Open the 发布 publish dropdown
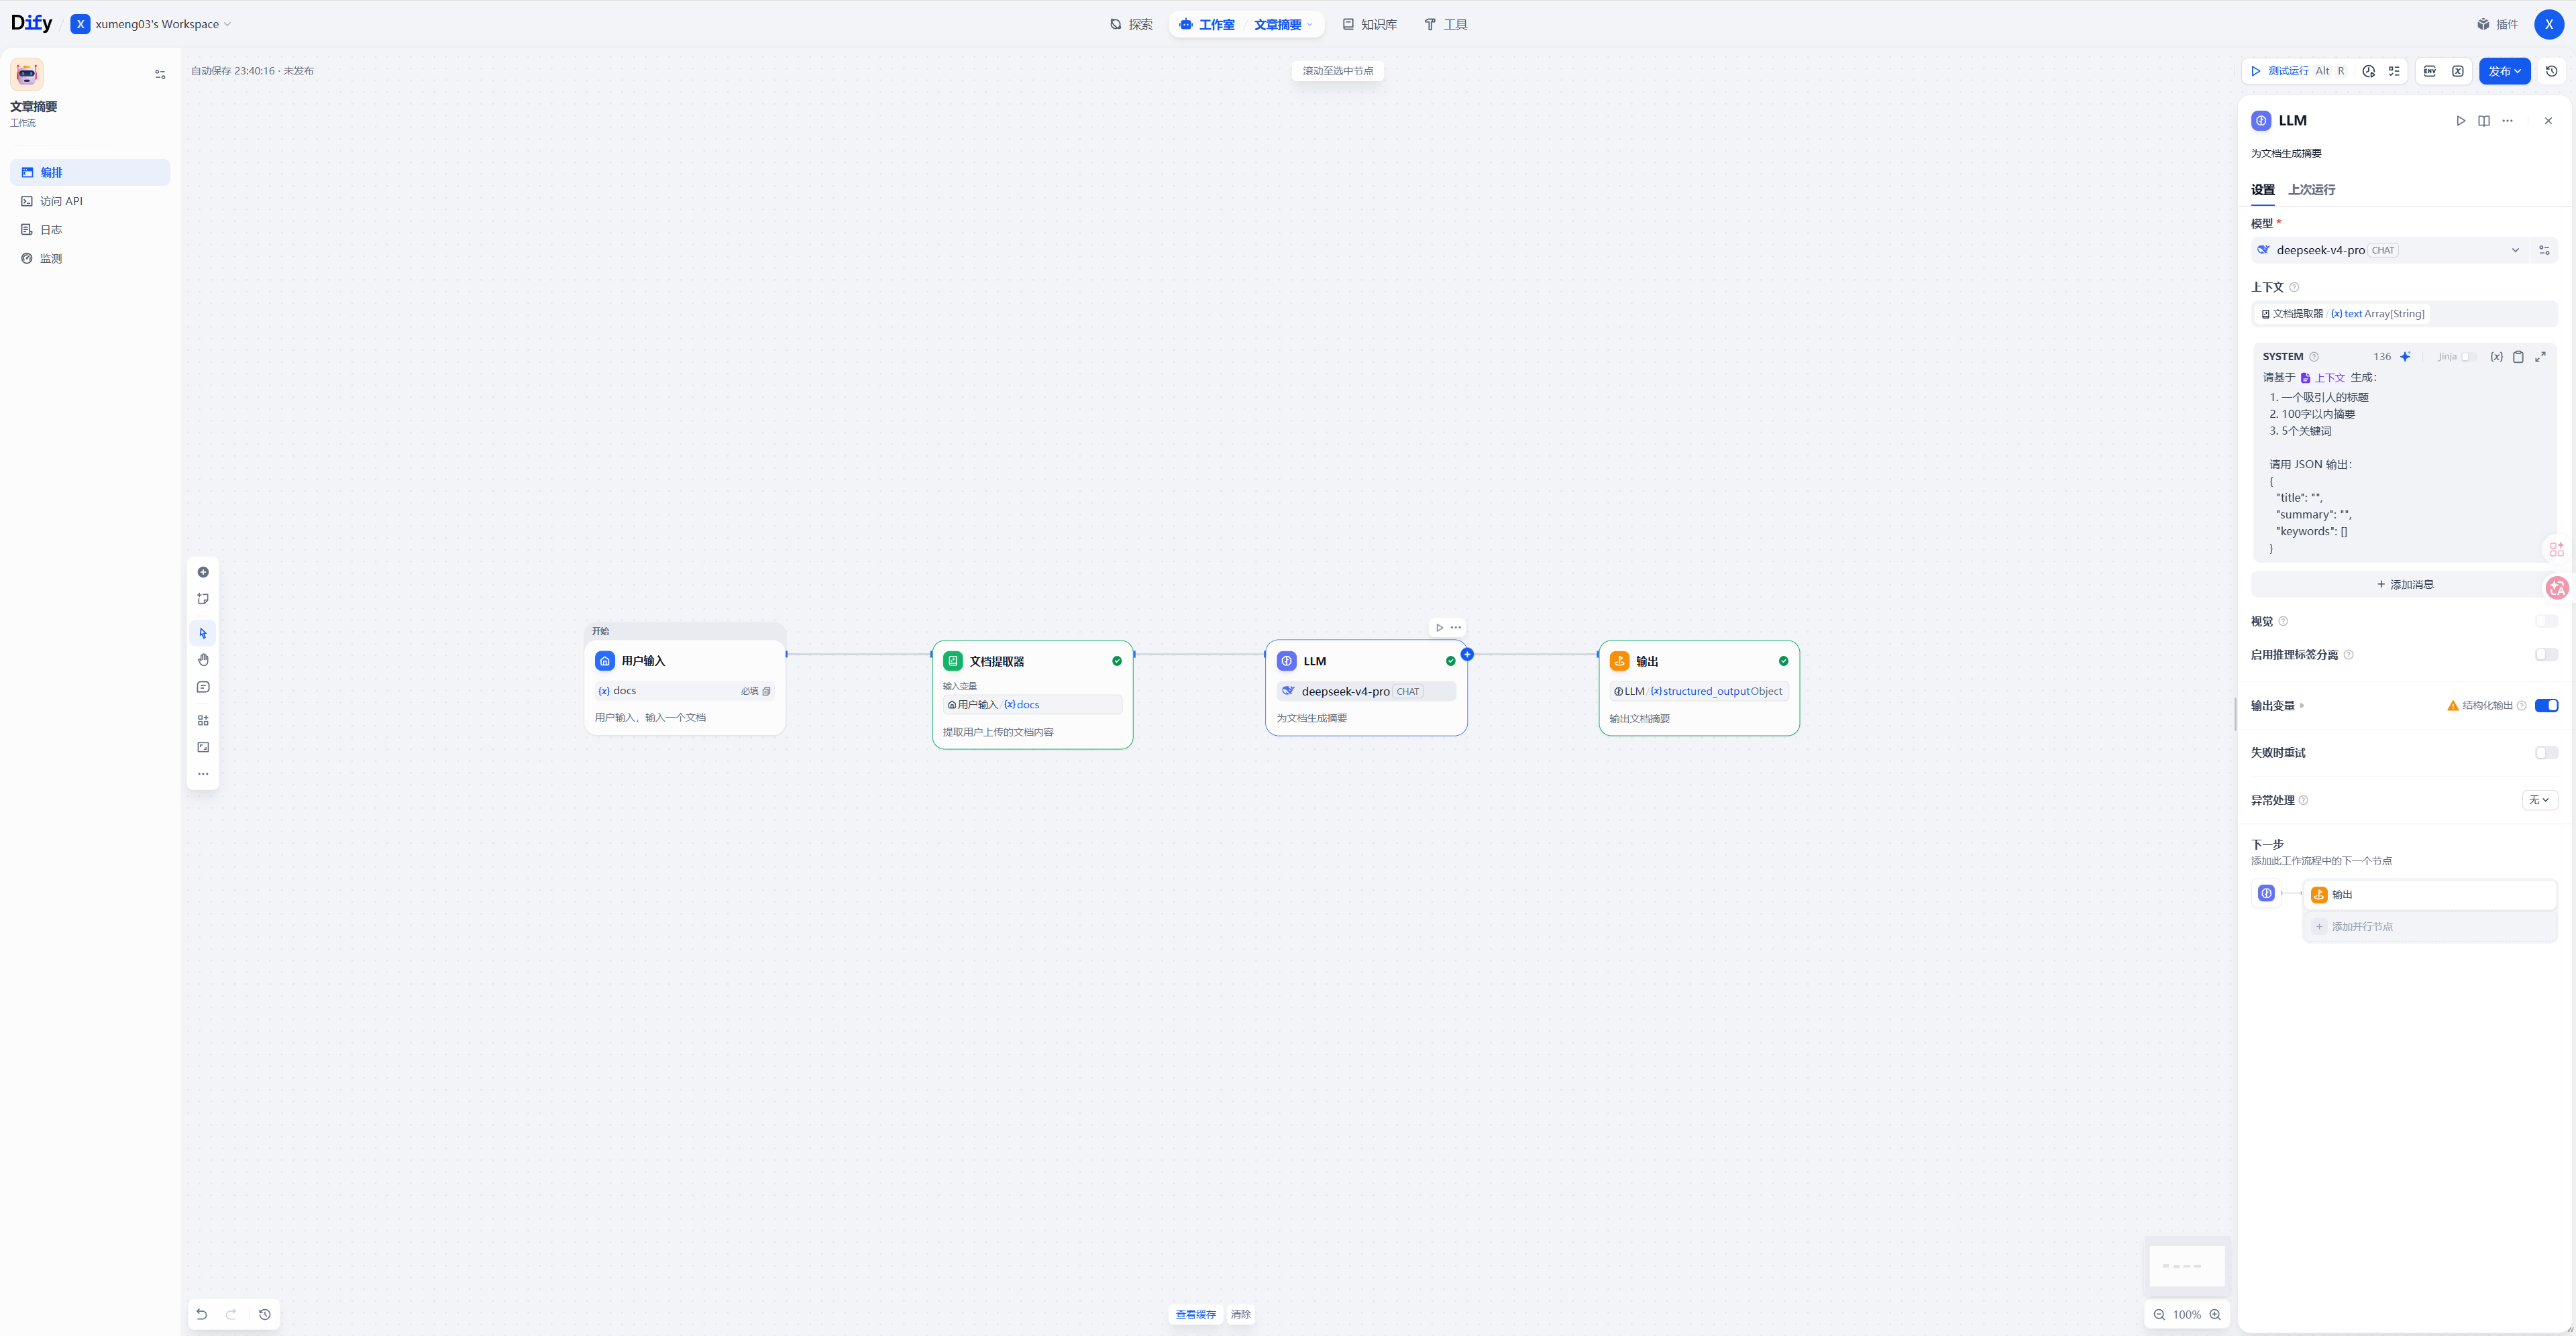 click(x=2504, y=71)
